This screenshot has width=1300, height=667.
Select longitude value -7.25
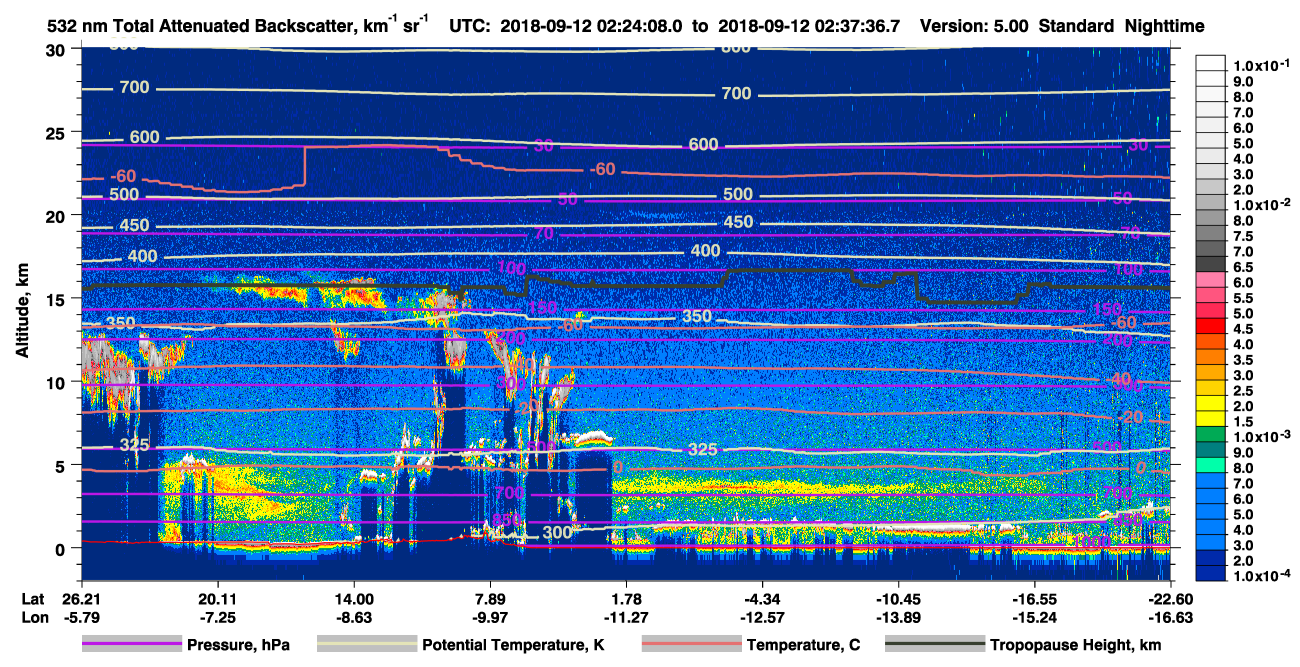click(217, 617)
